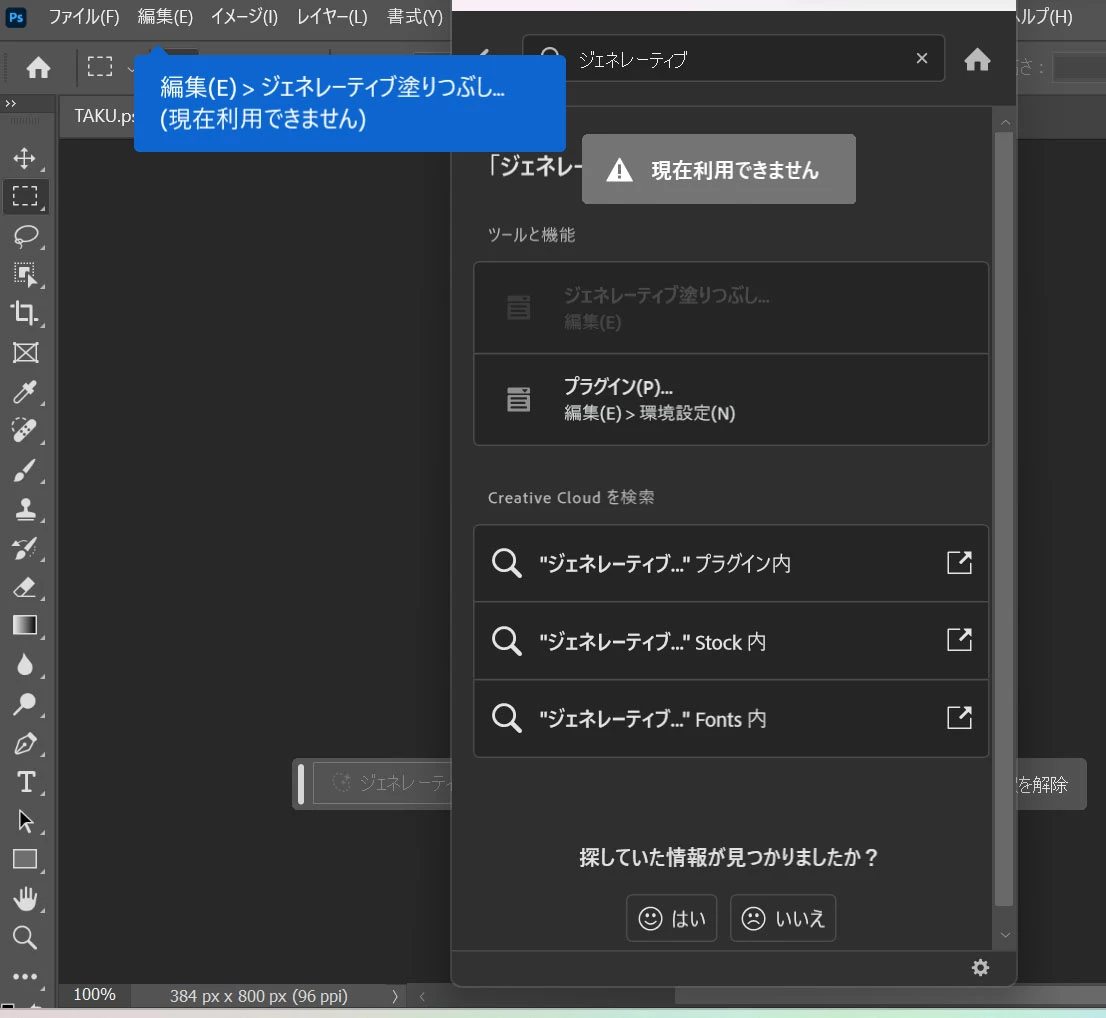Image resolution: width=1106 pixels, height=1018 pixels.
Task: Select the Blur tool
Action: [x=25, y=665]
